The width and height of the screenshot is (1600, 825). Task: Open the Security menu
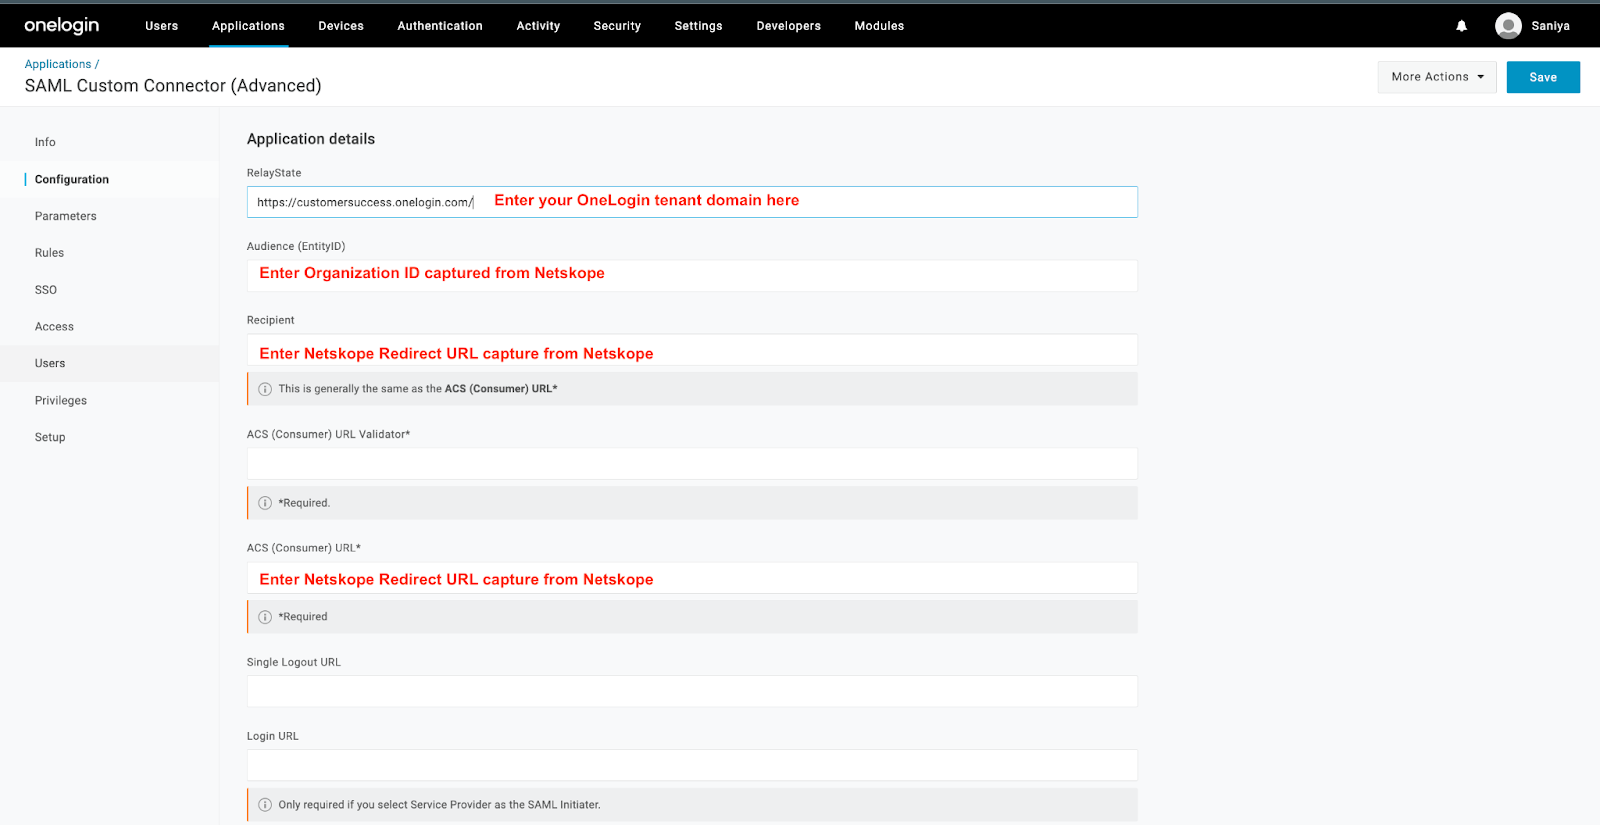(617, 26)
